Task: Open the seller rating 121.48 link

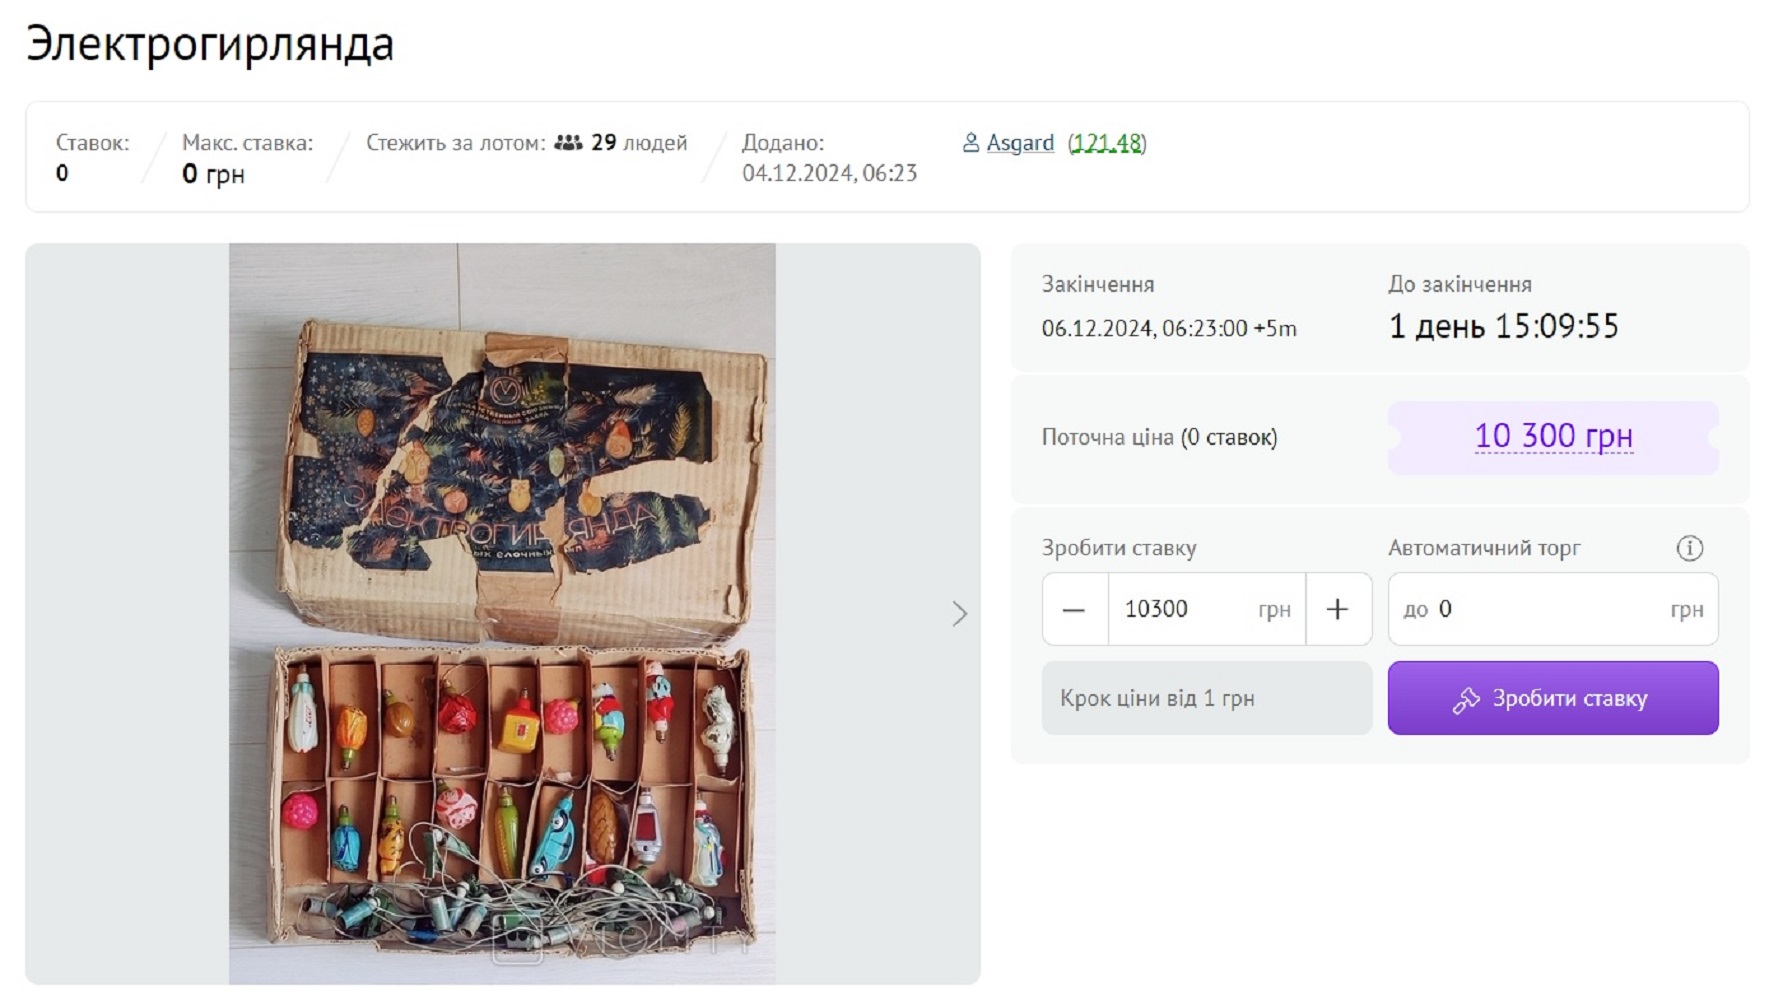Action: [x=1106, y=143]
